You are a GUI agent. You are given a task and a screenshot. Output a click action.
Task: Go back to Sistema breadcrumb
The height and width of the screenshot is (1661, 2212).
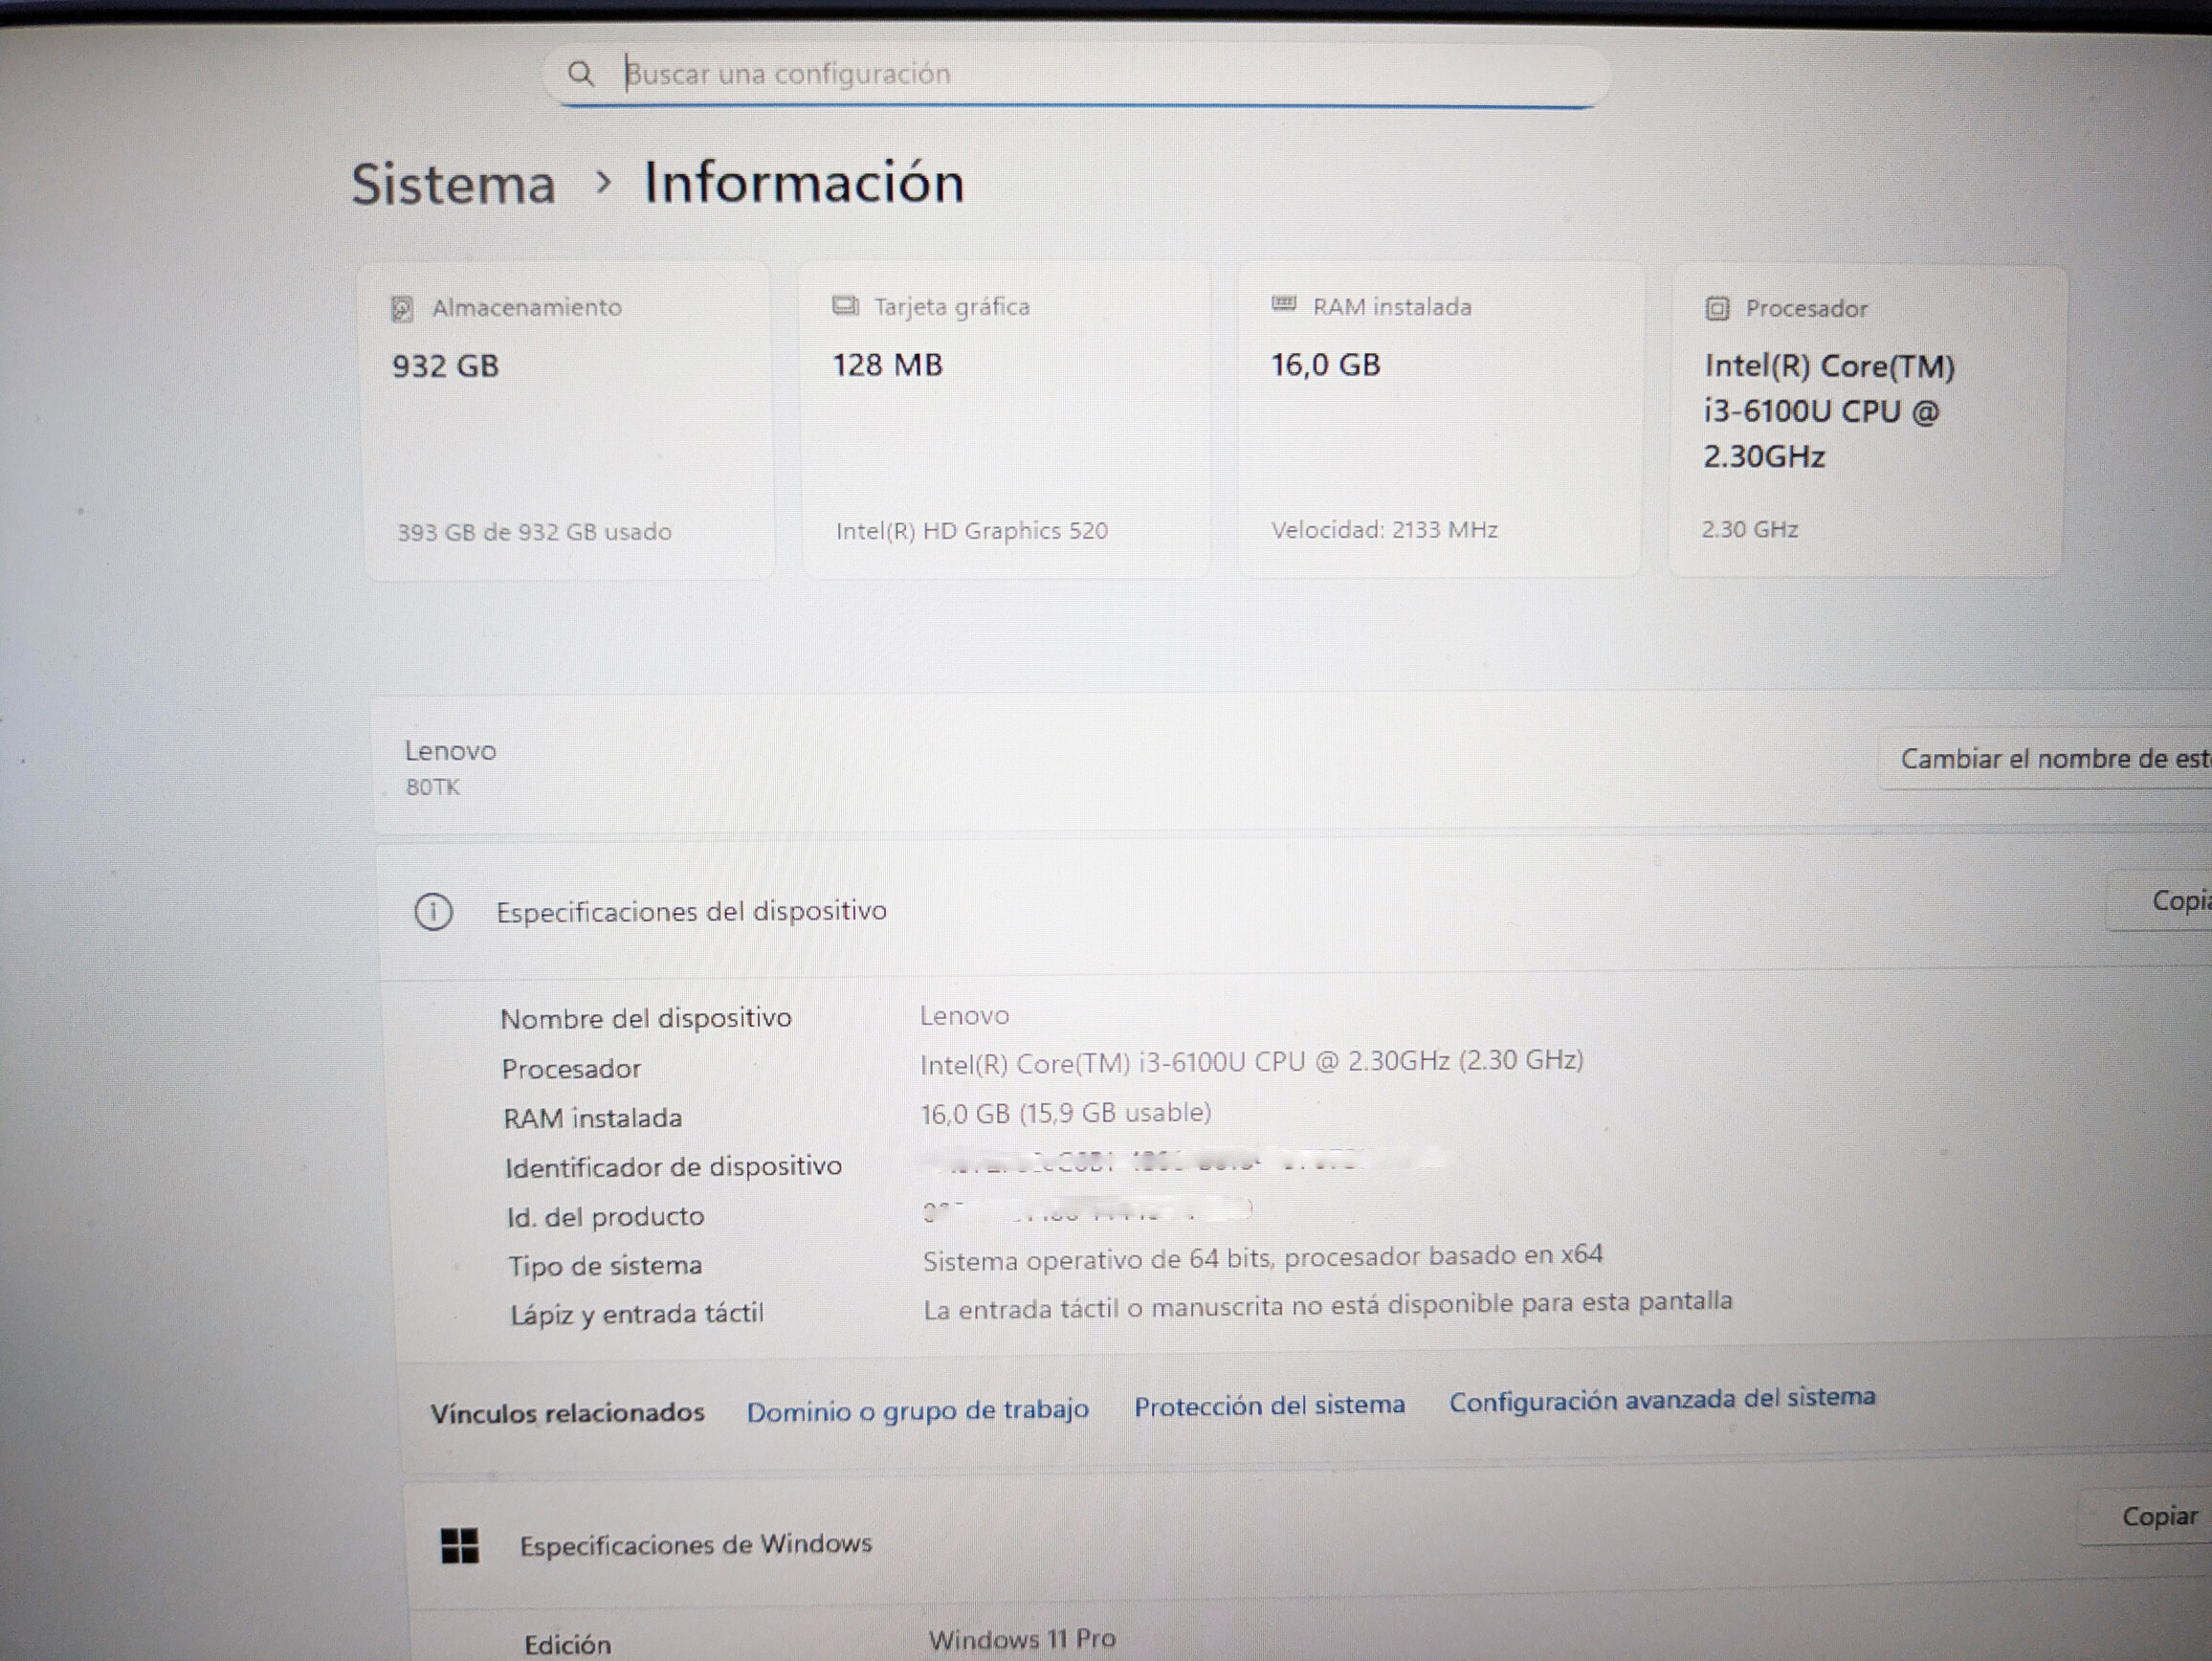click(x=453, y=185)
